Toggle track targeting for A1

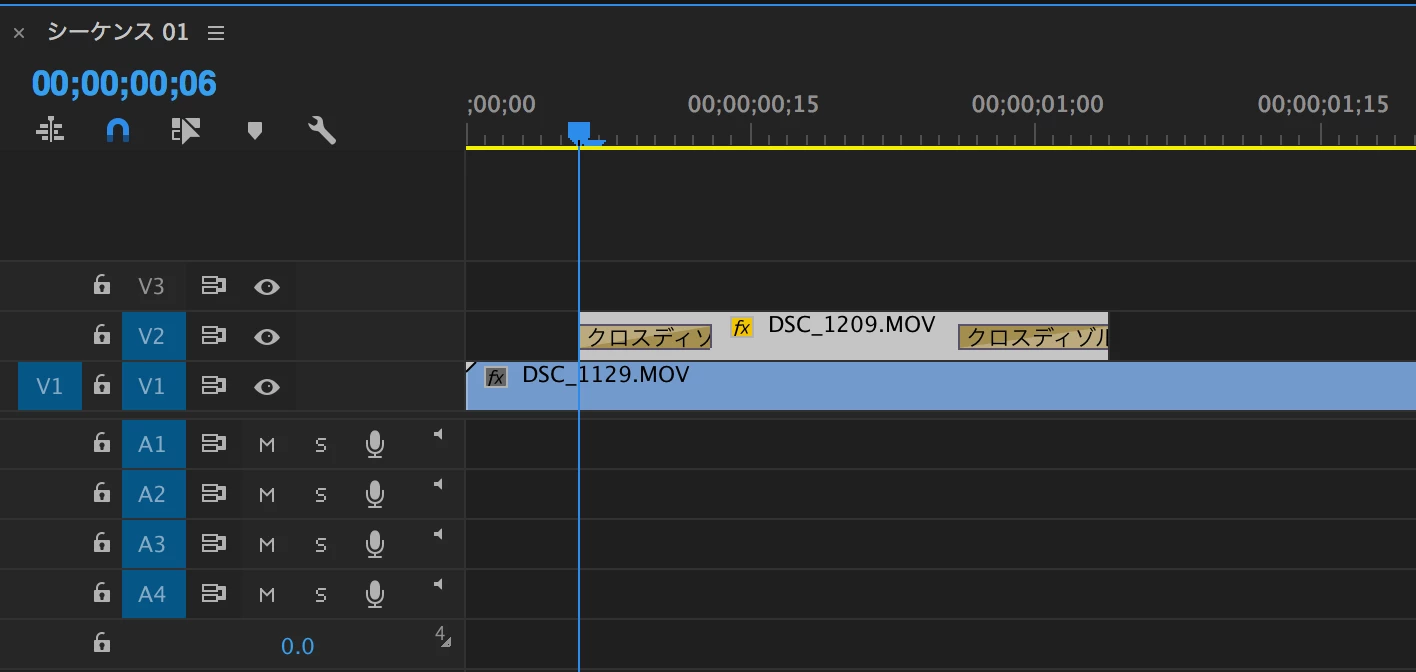pyautogui.click(x=154, y=444)
